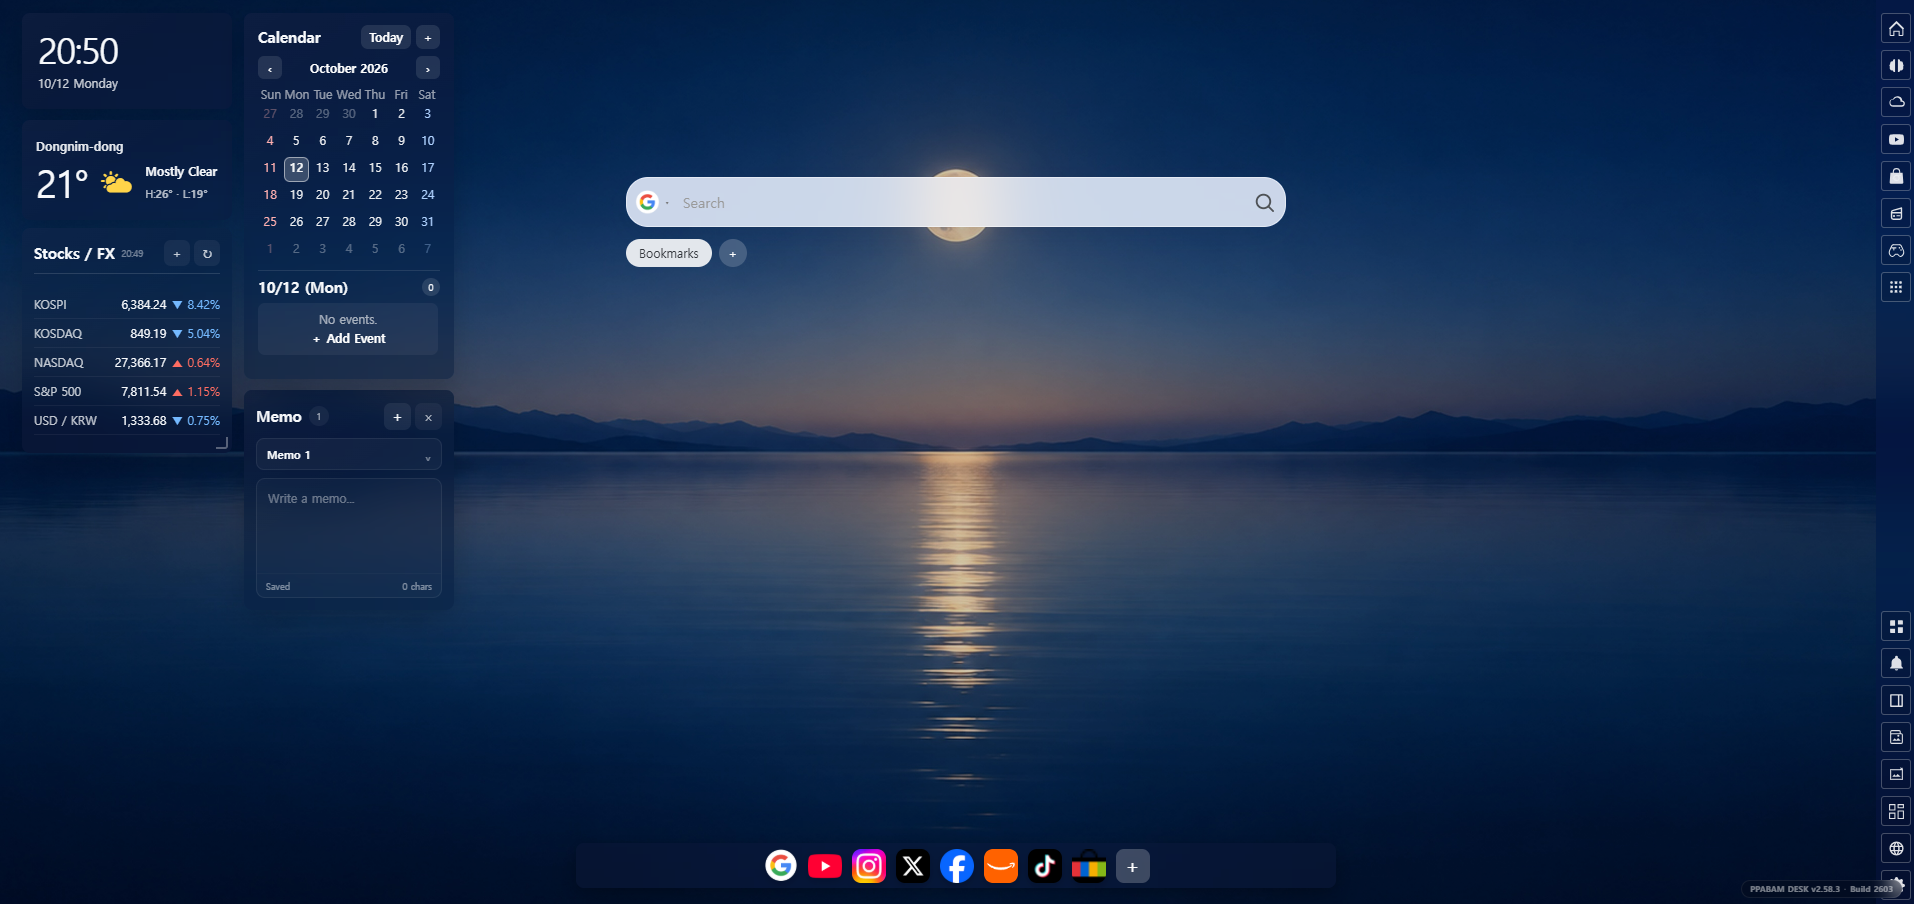Screen dimensions: 1914x904
Task: Click the KOSPI row in the Stocks / FX widget
Action: [x=127, y=305]
